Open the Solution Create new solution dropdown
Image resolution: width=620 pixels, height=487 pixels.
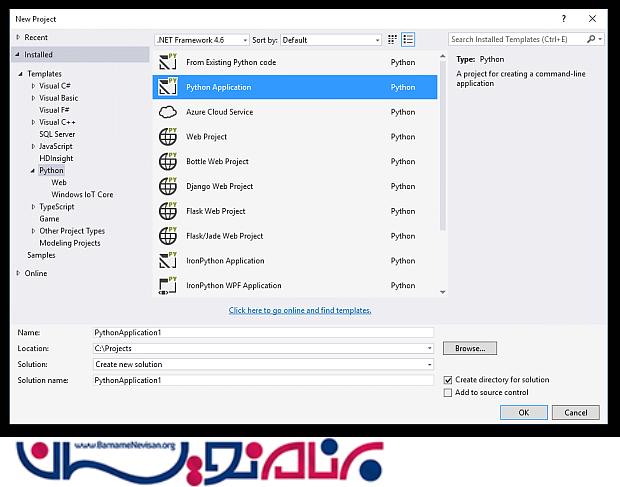click(x=429, y=364)
